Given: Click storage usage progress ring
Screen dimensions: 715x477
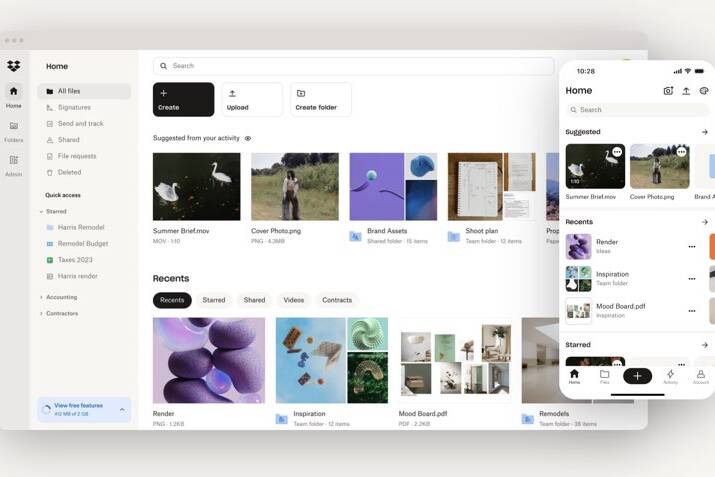Looking at the screenshot, I should (x=46, y=410).
